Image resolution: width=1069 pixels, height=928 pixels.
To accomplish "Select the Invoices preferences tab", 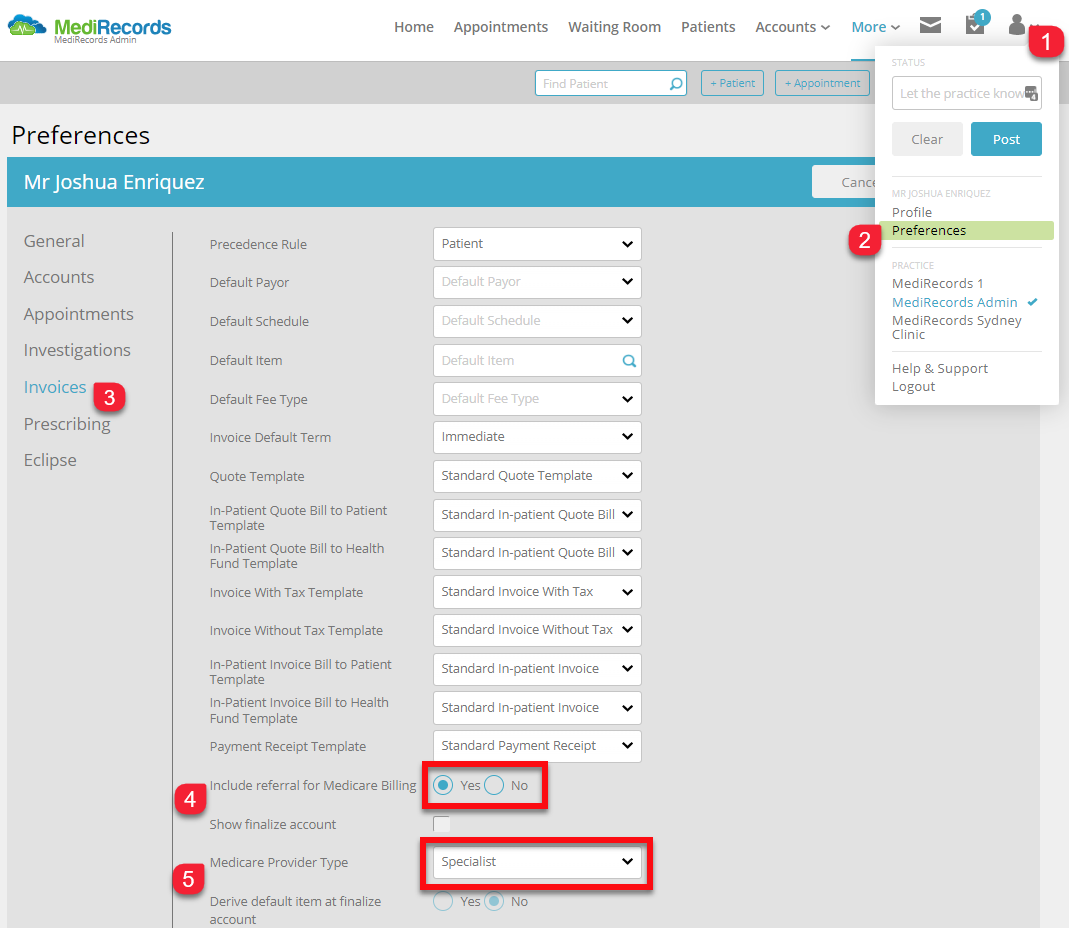I will pos(55,387).
